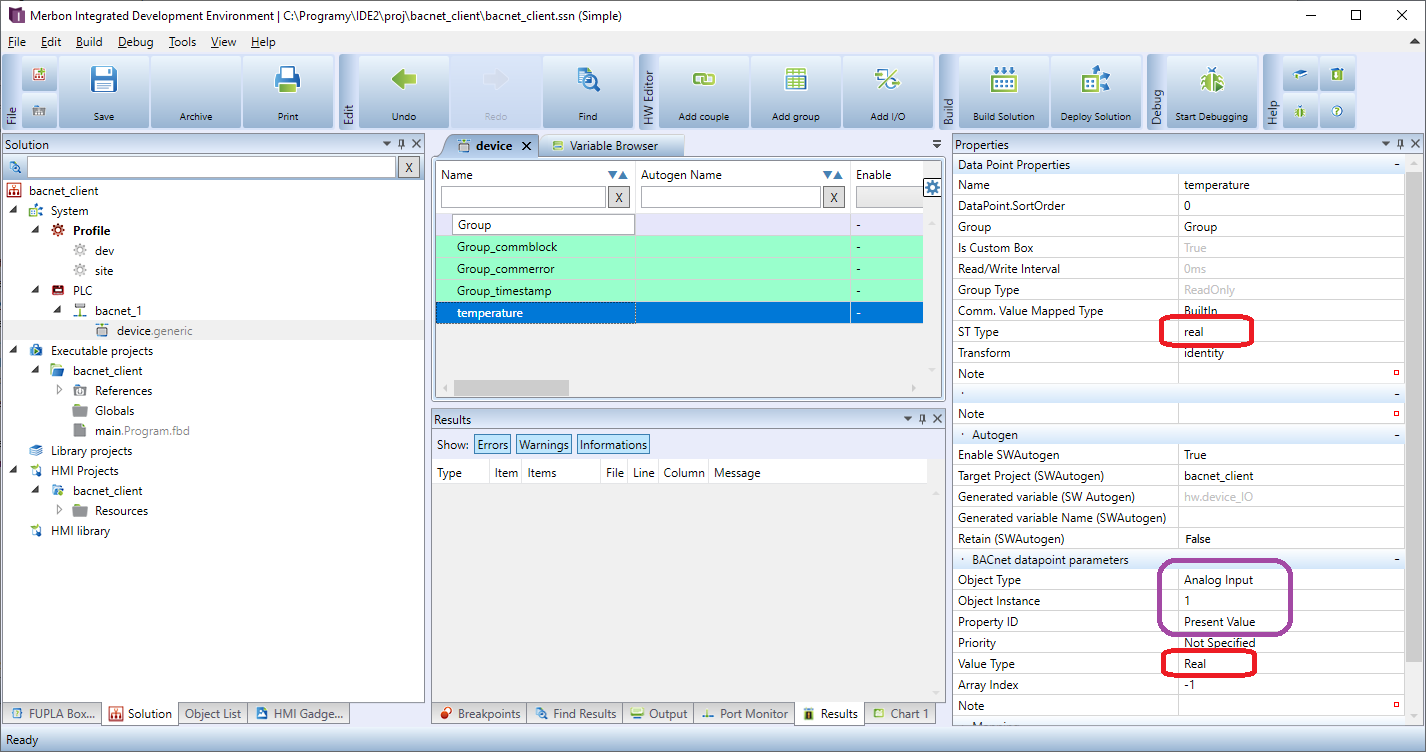
Task: Click the Archive toolbar icon
Action: coord(196,90)
